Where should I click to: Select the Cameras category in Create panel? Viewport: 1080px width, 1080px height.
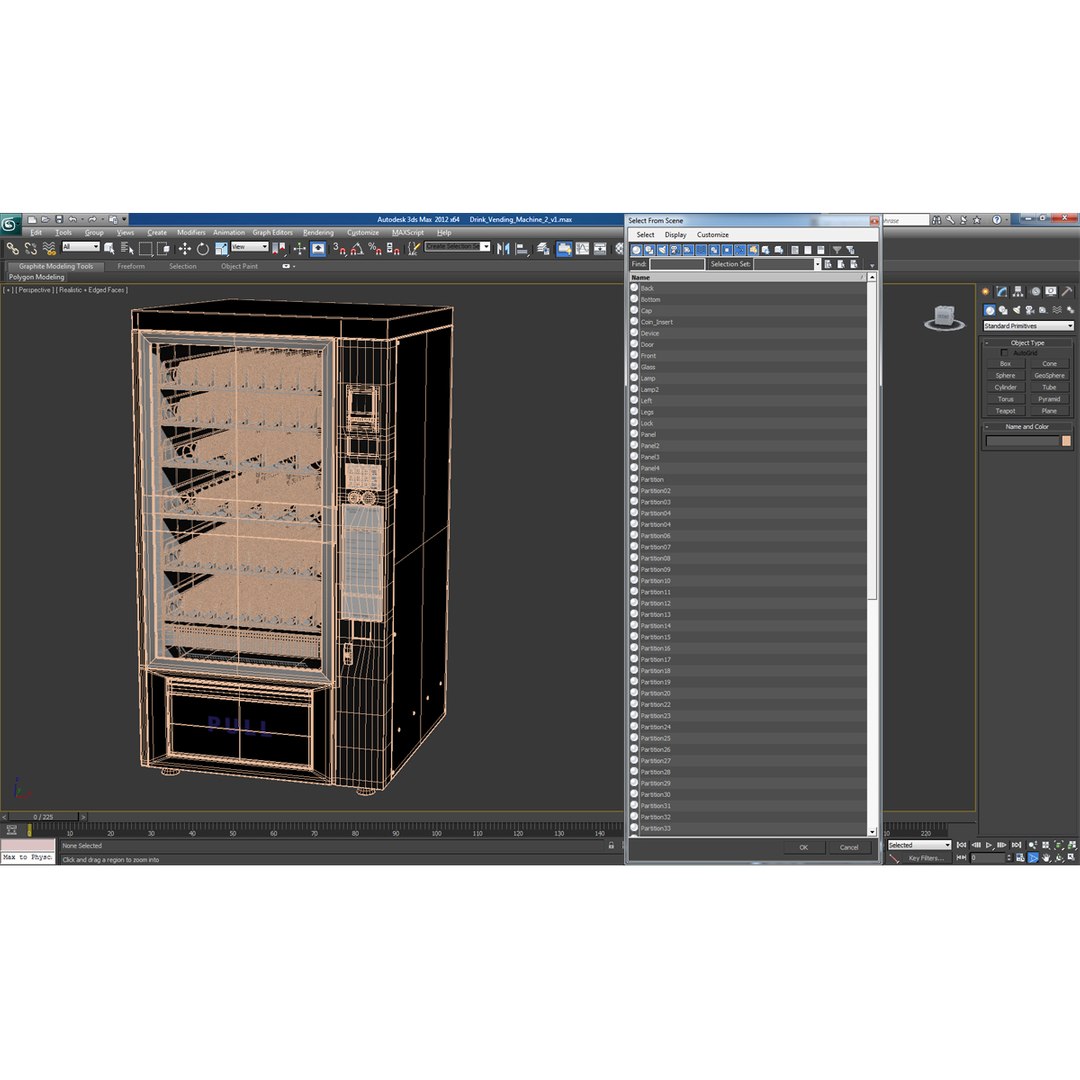click(x=1030, y=310)
